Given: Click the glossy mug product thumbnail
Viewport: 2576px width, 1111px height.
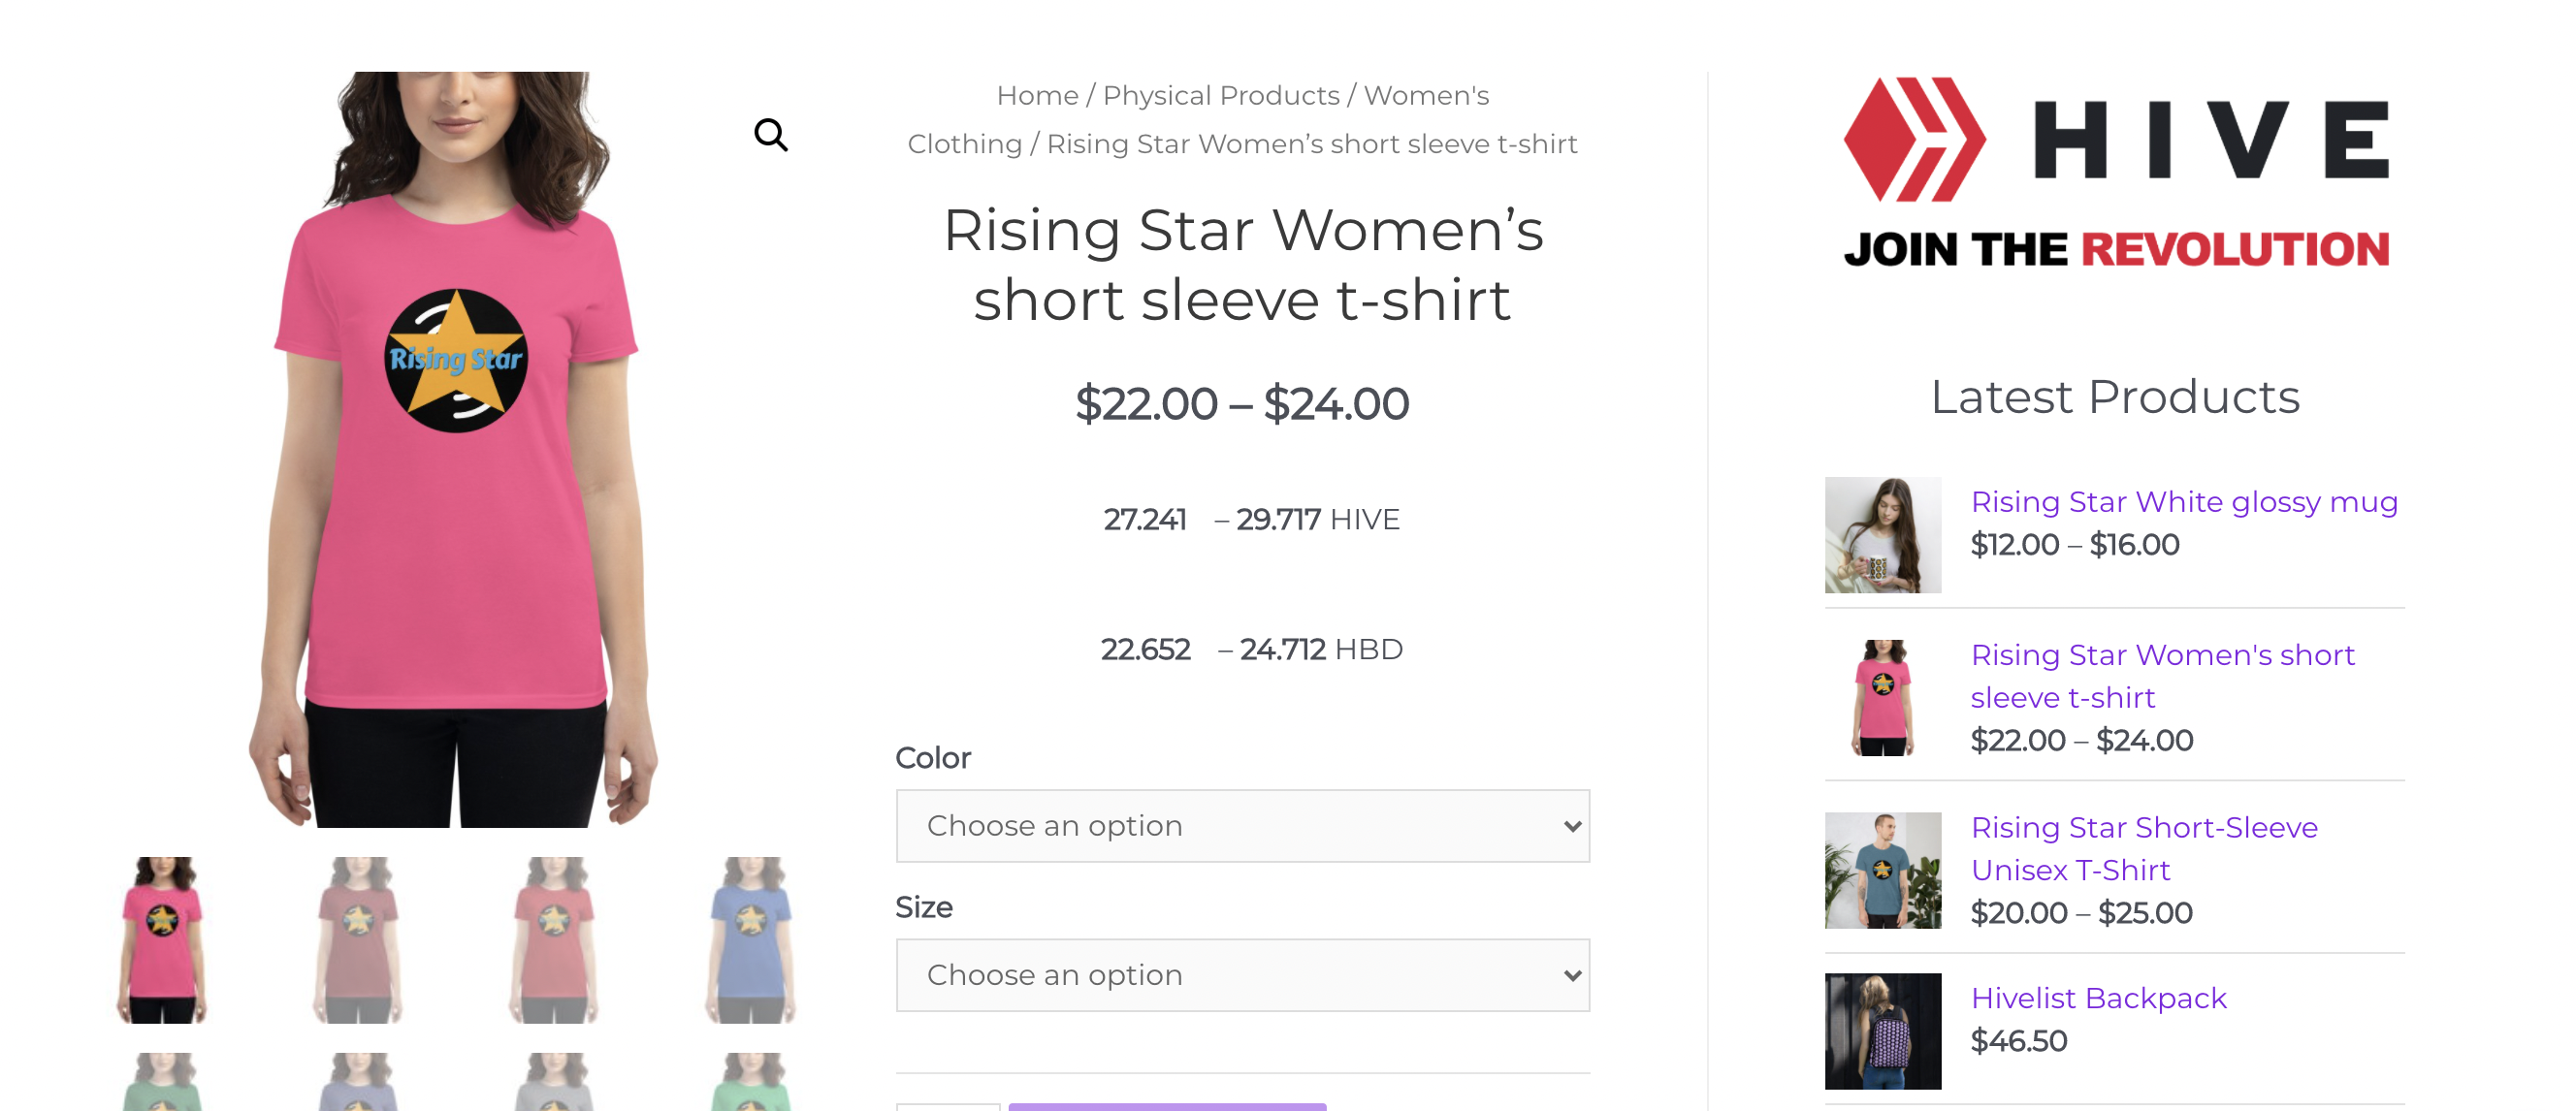Looking at the screenshot, I should pos(1882,535).
